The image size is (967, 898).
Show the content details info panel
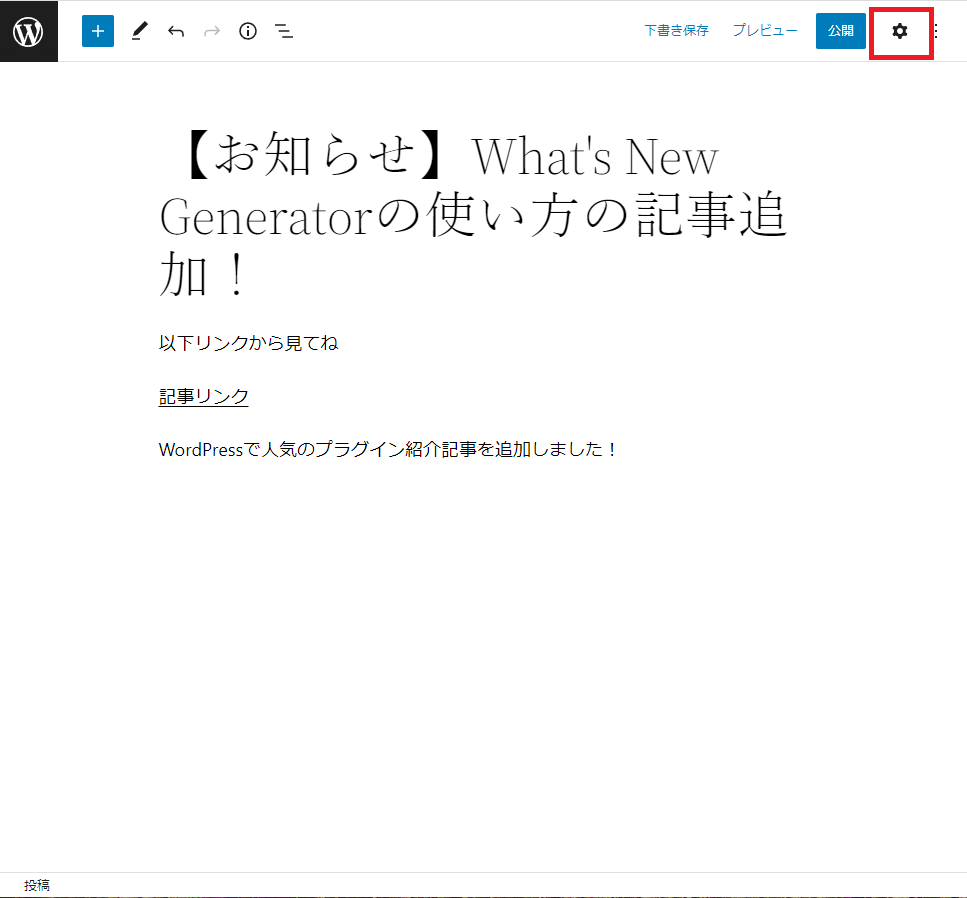pos(248,31)
